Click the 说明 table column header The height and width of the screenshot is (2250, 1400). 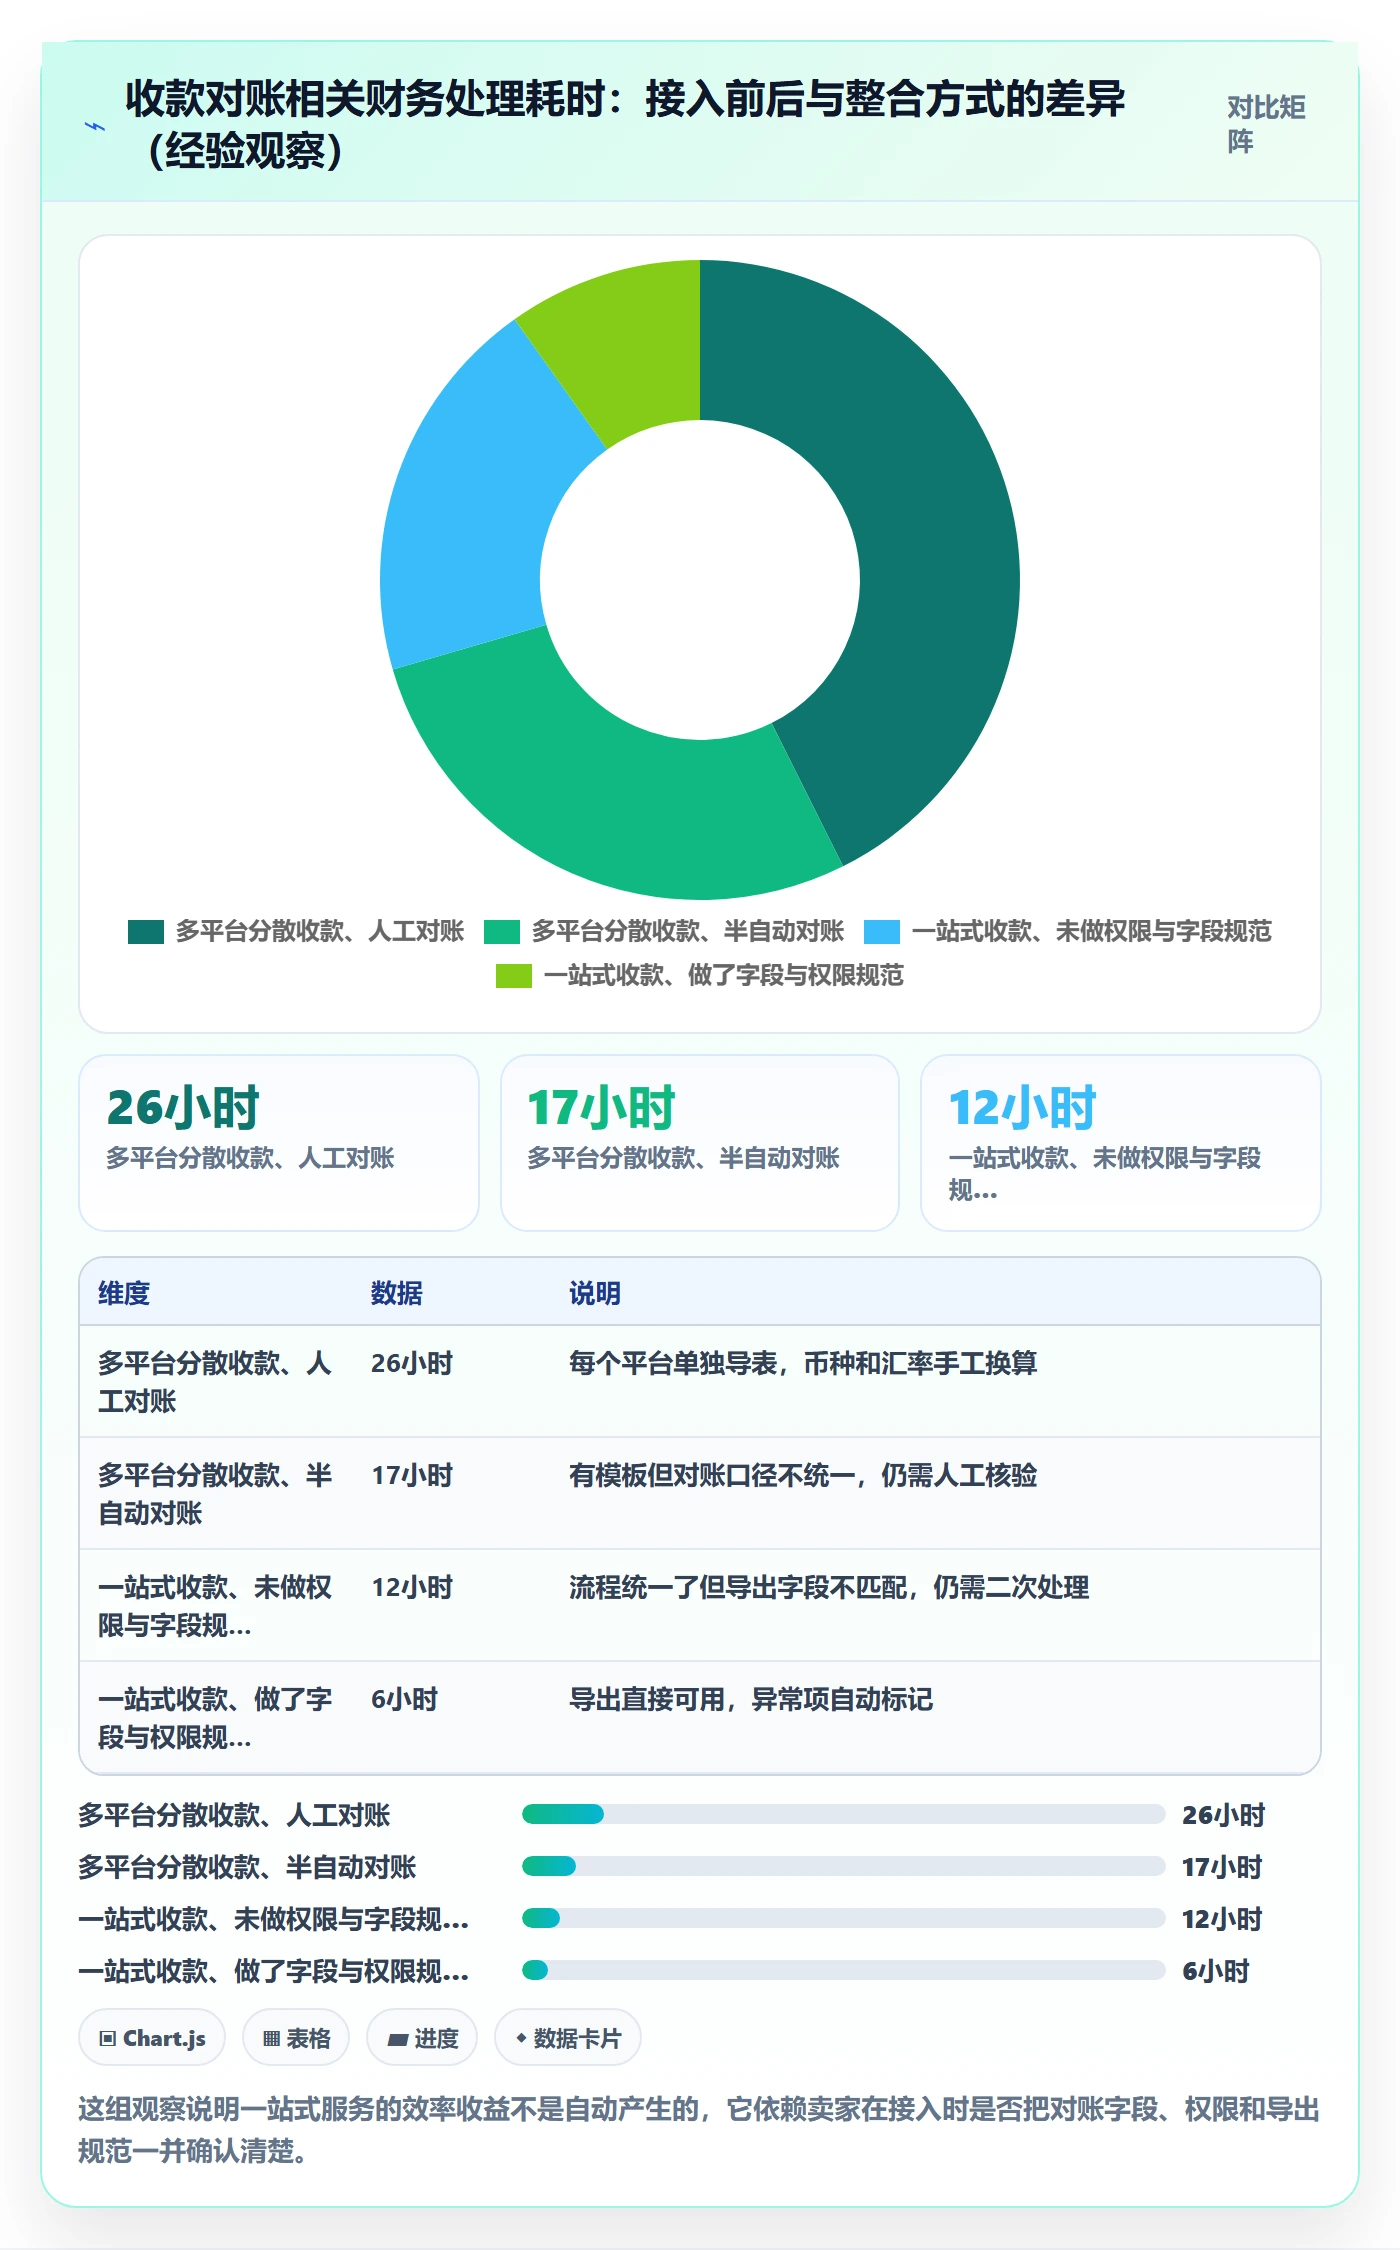click(x=595, y=1293)
